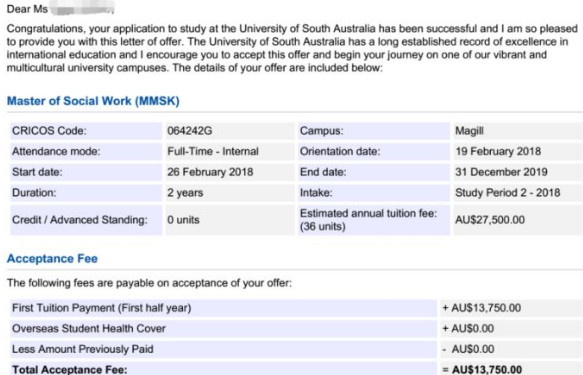
Task: Click the 'Total Acceptance Fee:' bold label
Action: pyautogui.click(x=70, y=370)
